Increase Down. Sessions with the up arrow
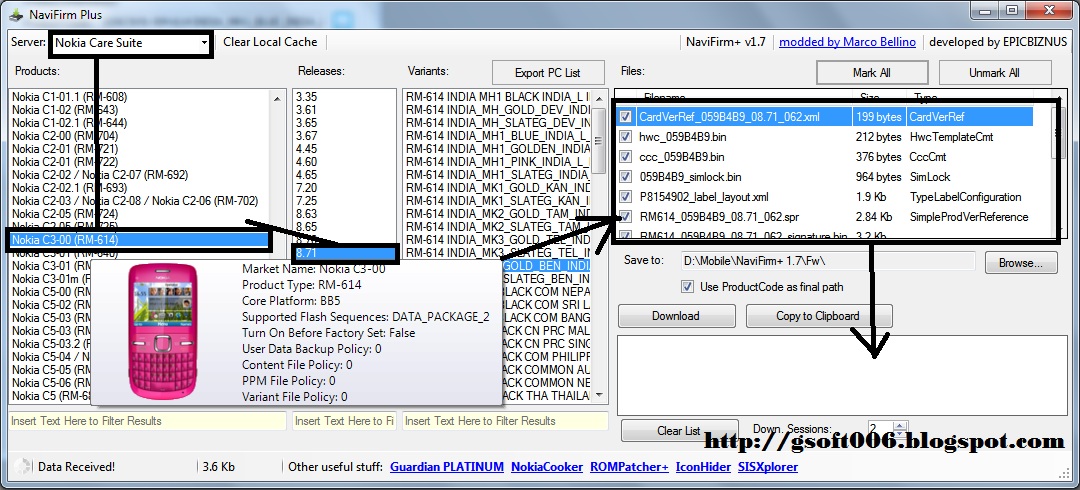This screenshot has height=490, width=1080. [900, 425]
